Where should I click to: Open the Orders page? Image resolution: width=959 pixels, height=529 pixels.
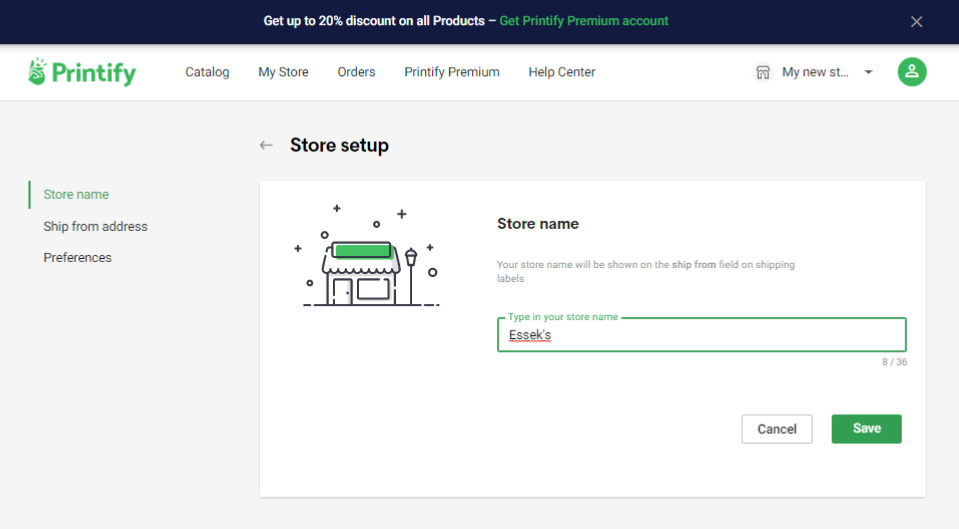(356, 72)
